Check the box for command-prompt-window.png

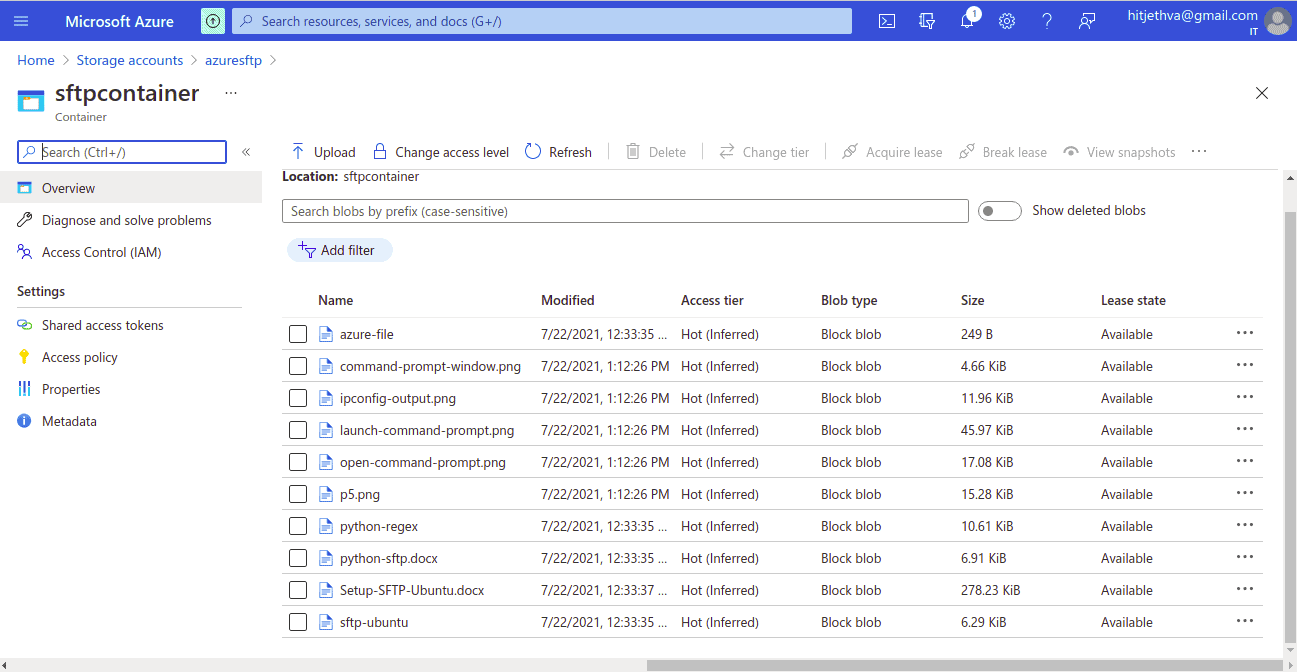(x=298, y=366)
